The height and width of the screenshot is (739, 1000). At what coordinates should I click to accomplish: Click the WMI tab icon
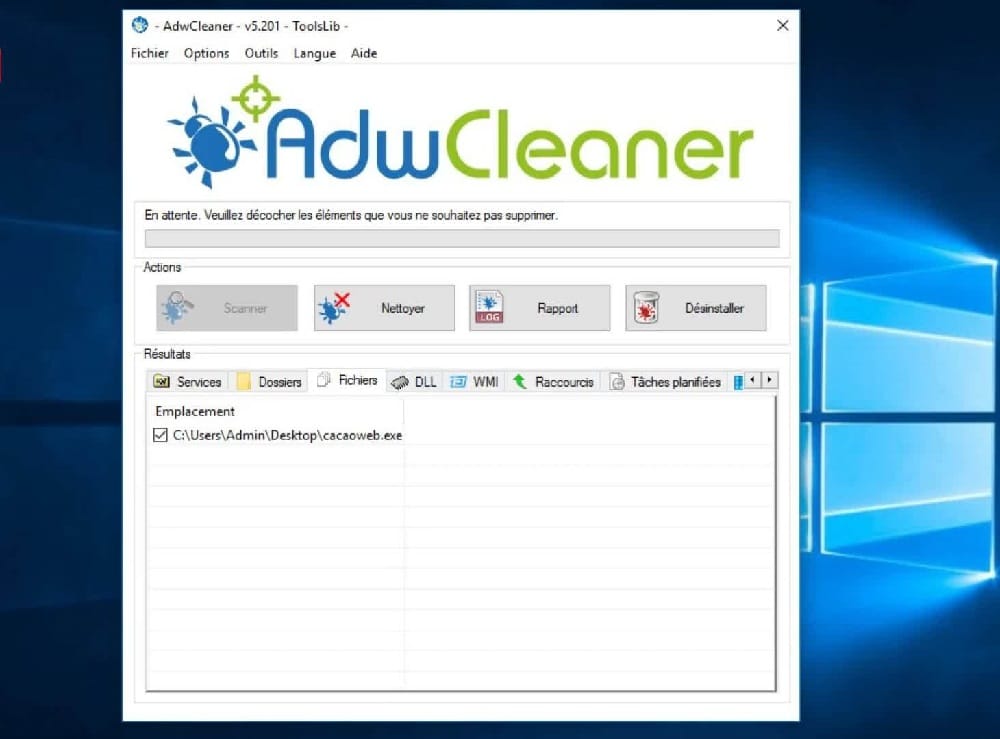[458, 381]
